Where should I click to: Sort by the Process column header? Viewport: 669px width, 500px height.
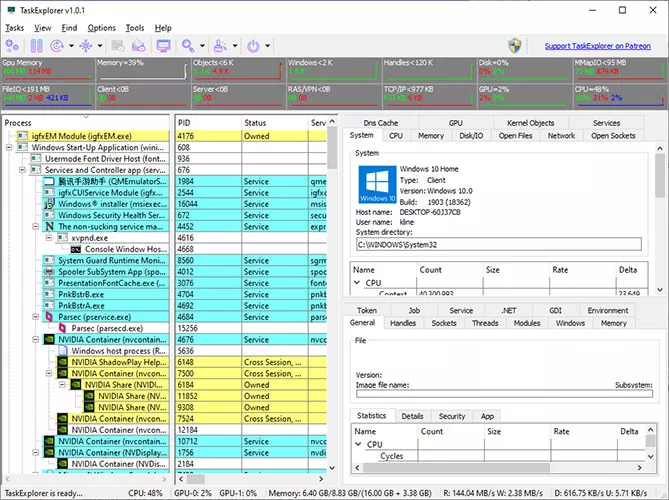click(85, 123)
